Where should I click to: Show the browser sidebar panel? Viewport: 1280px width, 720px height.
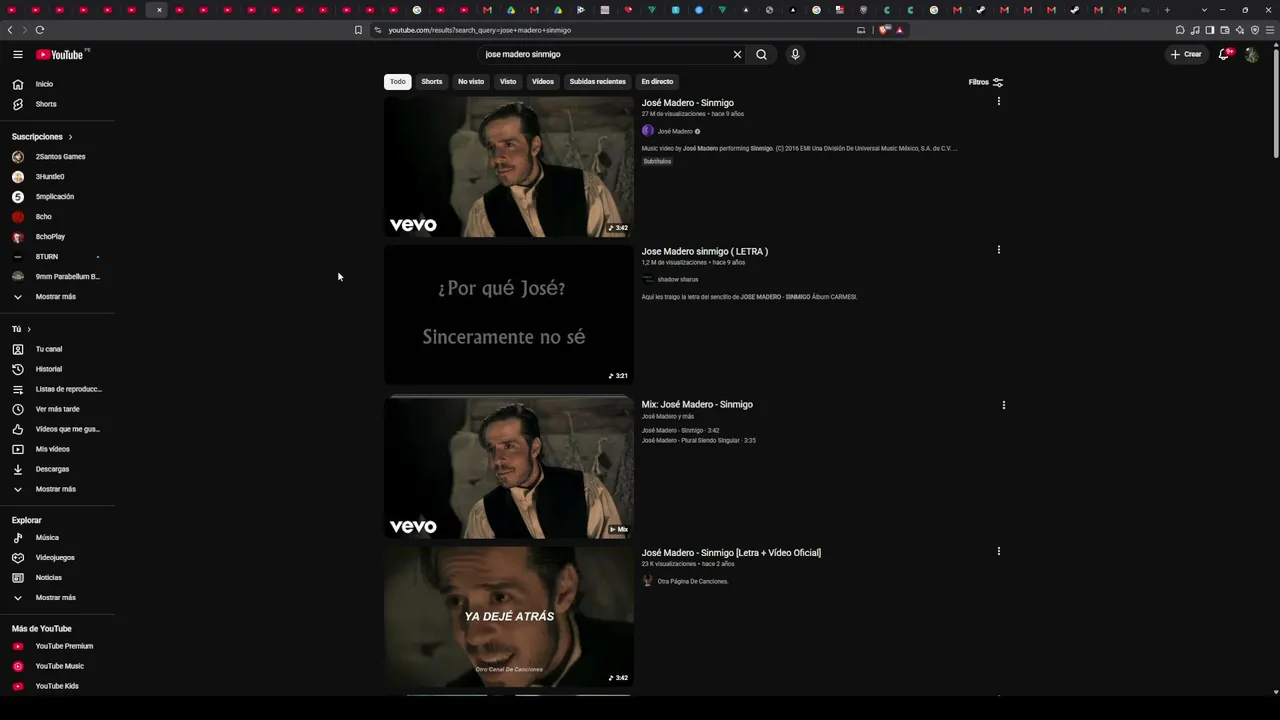point(1210,30)
